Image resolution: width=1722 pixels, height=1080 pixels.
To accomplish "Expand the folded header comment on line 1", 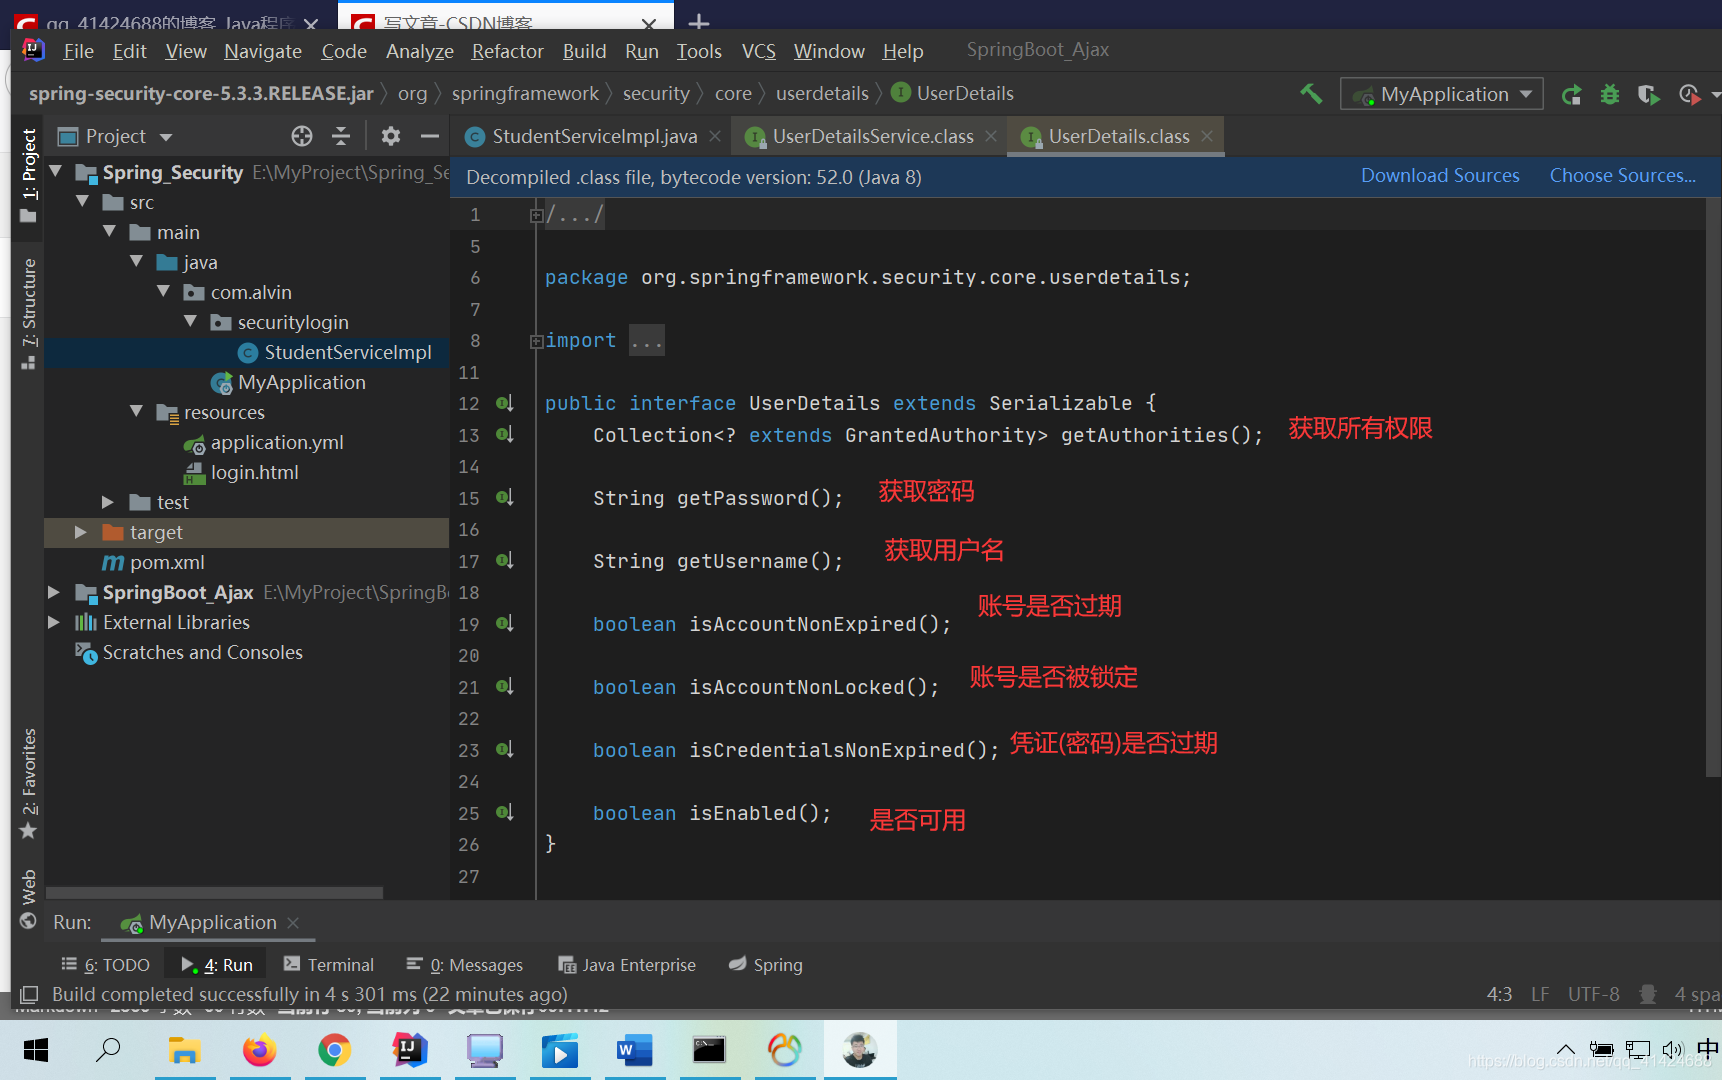I will tap(537, 215).
